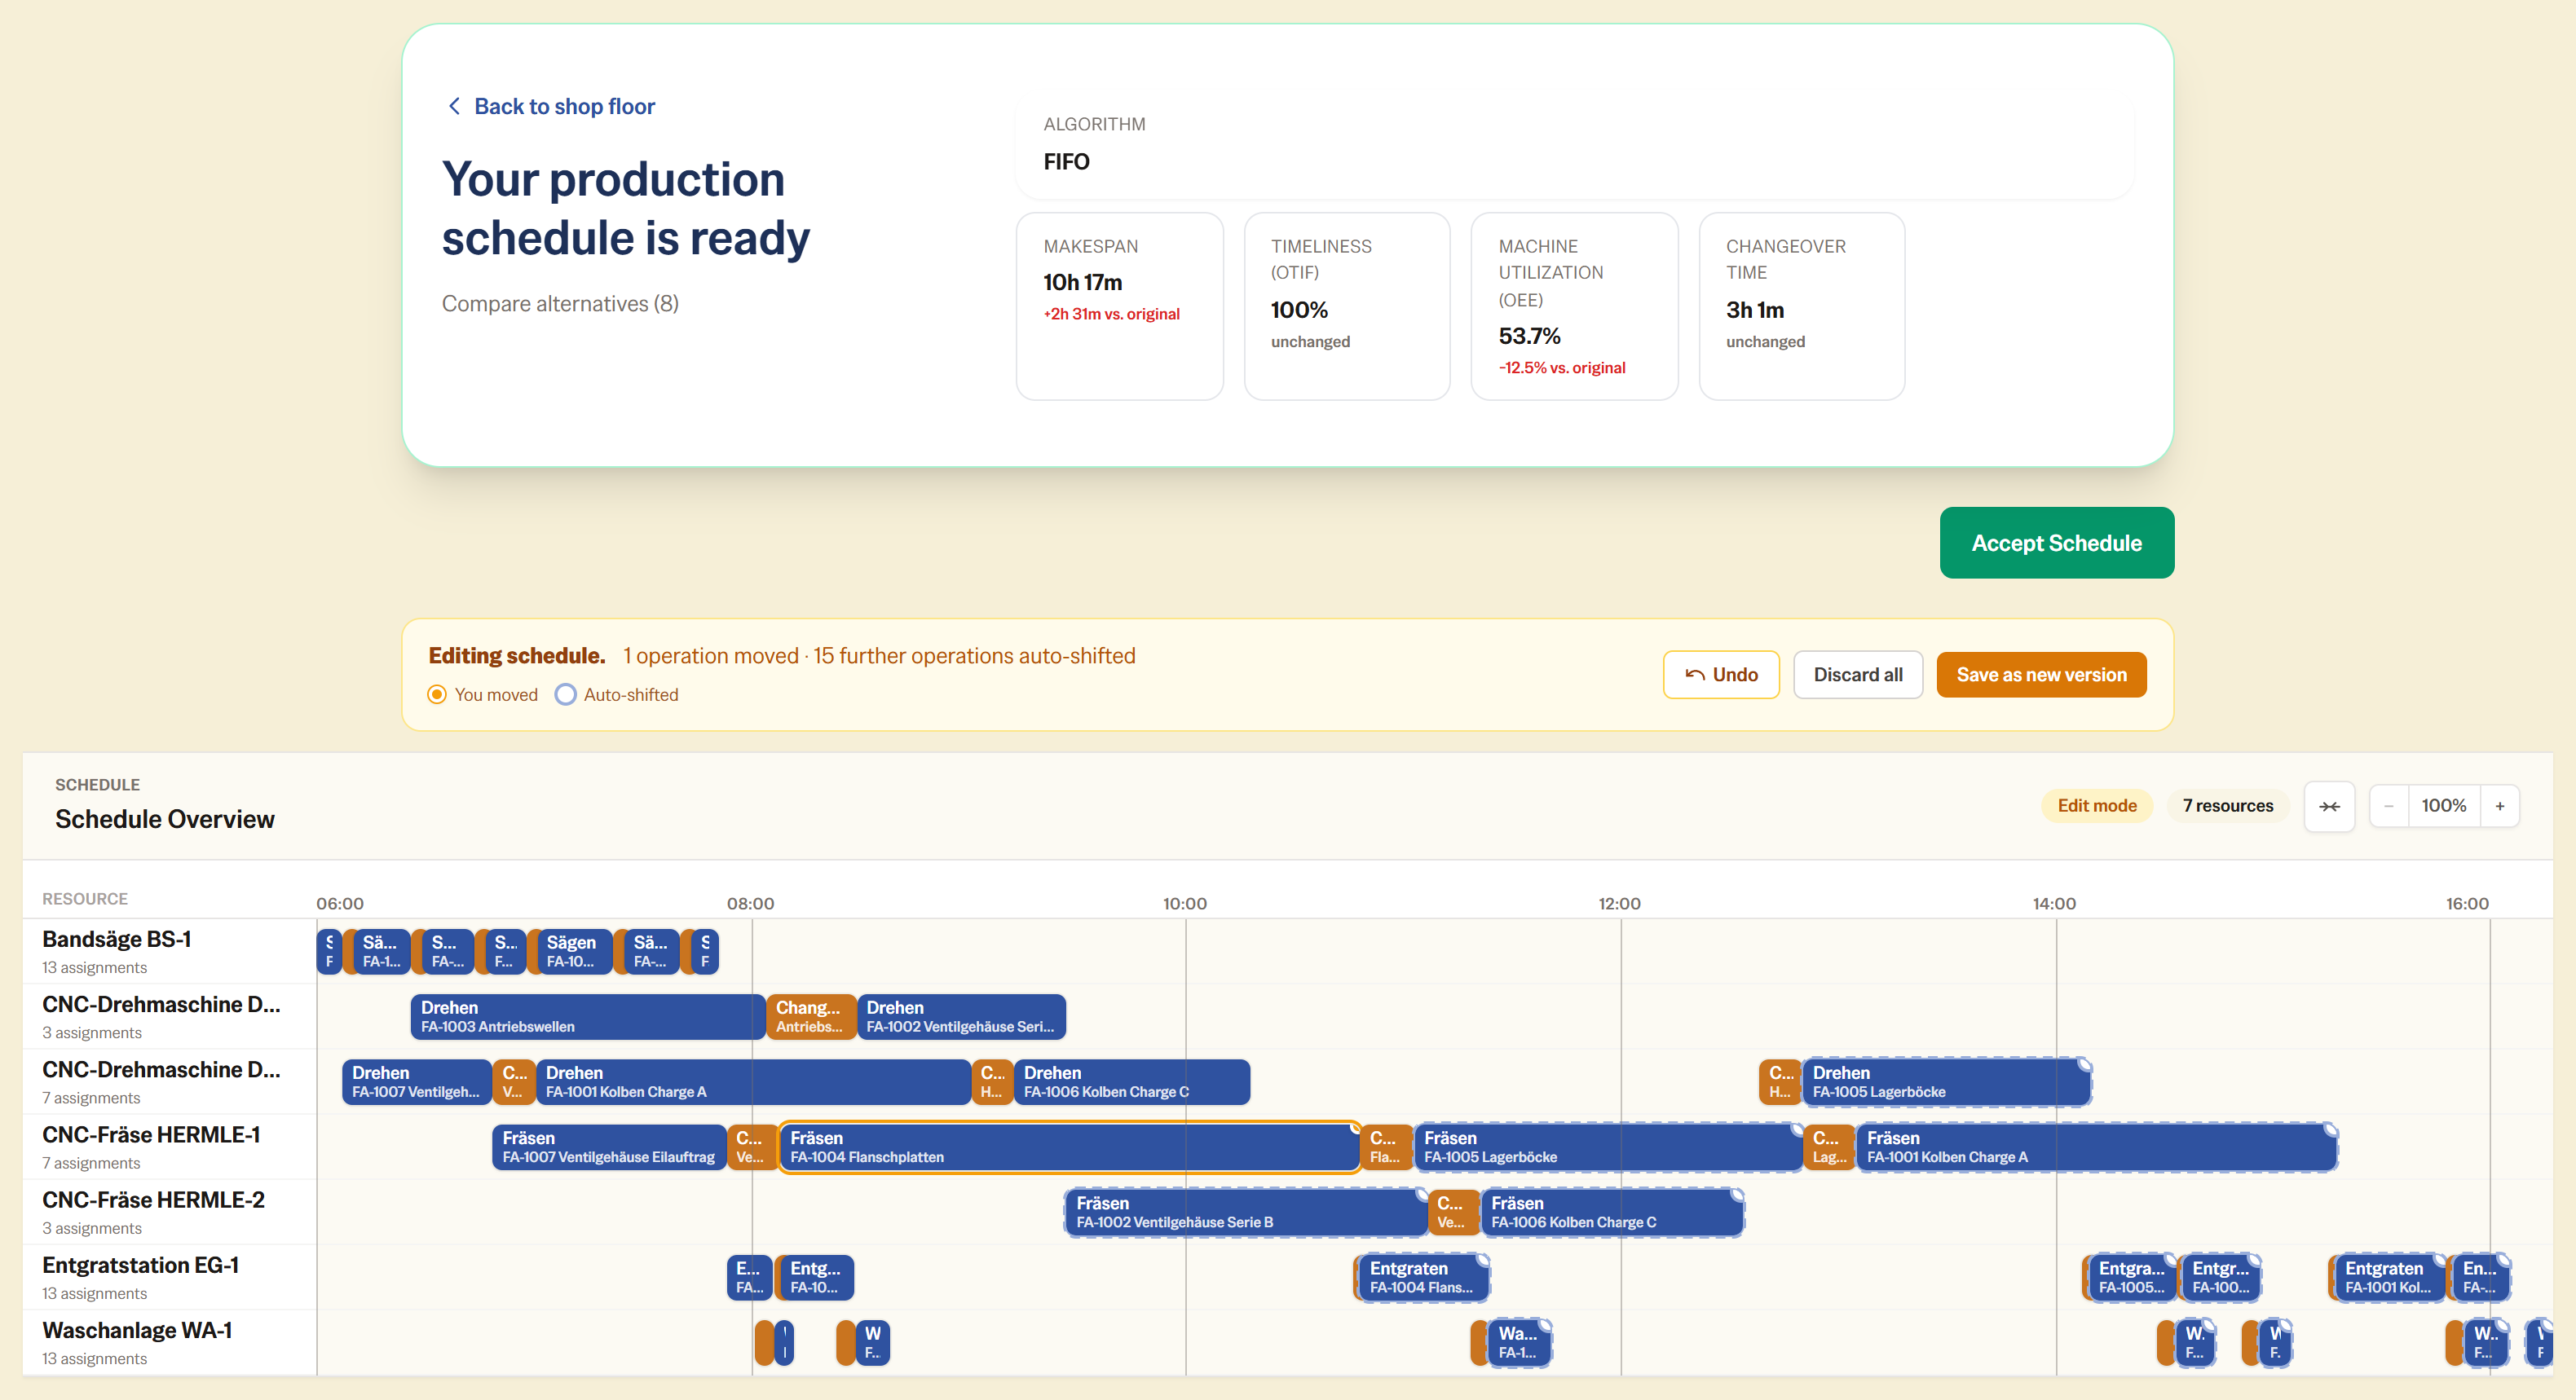Select Drehen FA-1002 Ventilgehäuse block
Image resolution: width=2576 pixels, height=1400 pixels.
(961, 1016)
